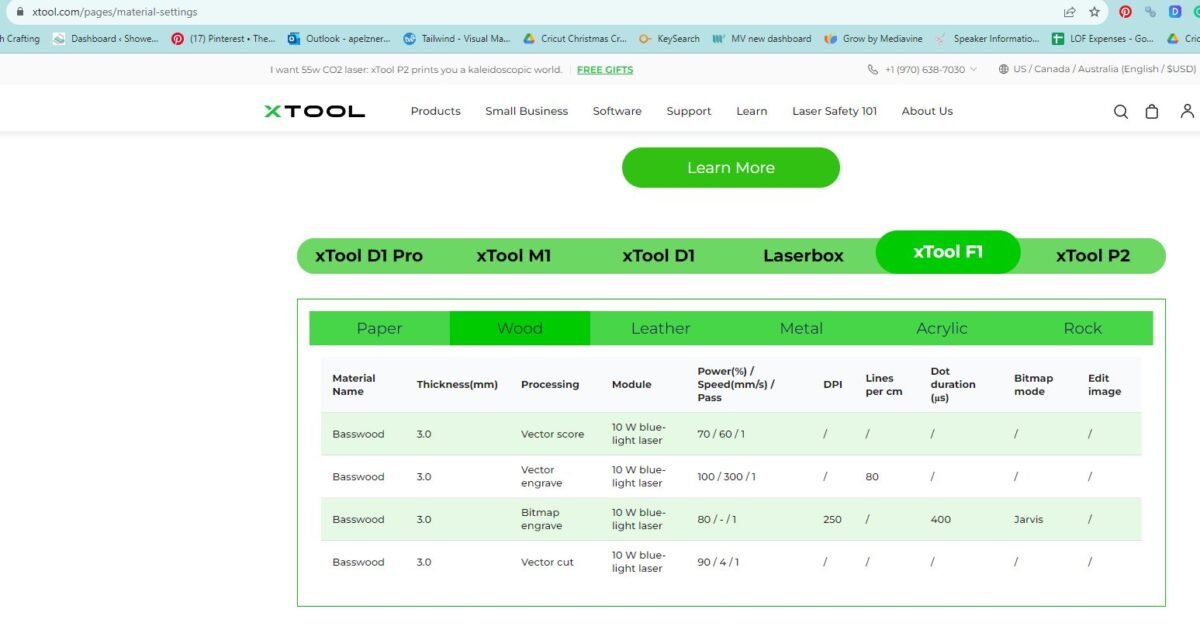This screenshot has width=1200, height=637.
Task: Switch to the Acrylic material tab
Action: (x=942, y=328)
